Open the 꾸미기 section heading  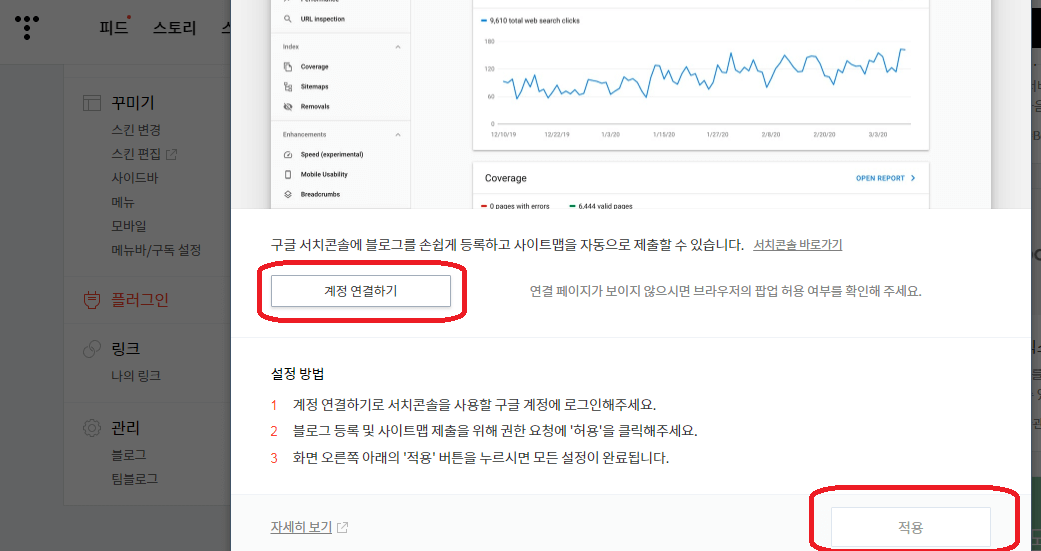coord(133,103)
